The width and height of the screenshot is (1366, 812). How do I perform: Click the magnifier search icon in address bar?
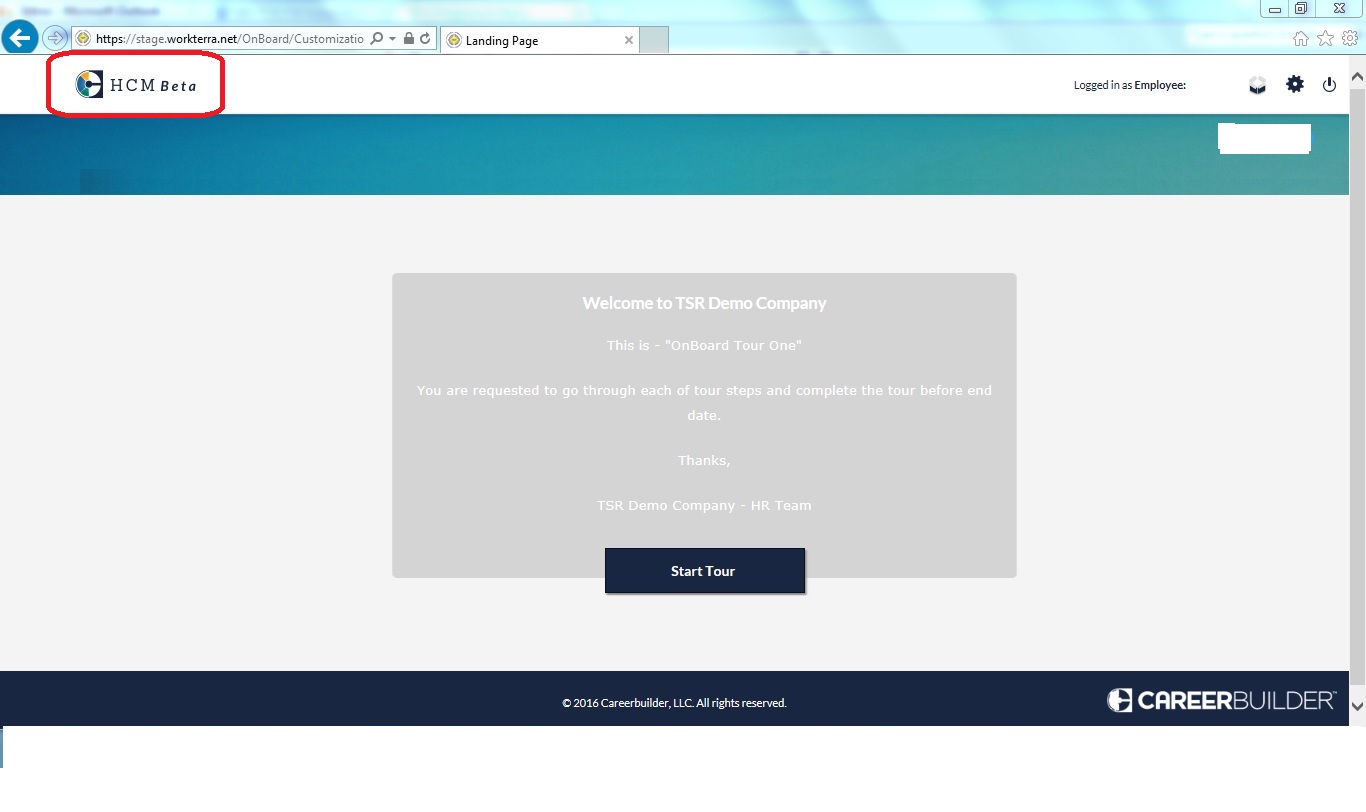tap(376, 39)
